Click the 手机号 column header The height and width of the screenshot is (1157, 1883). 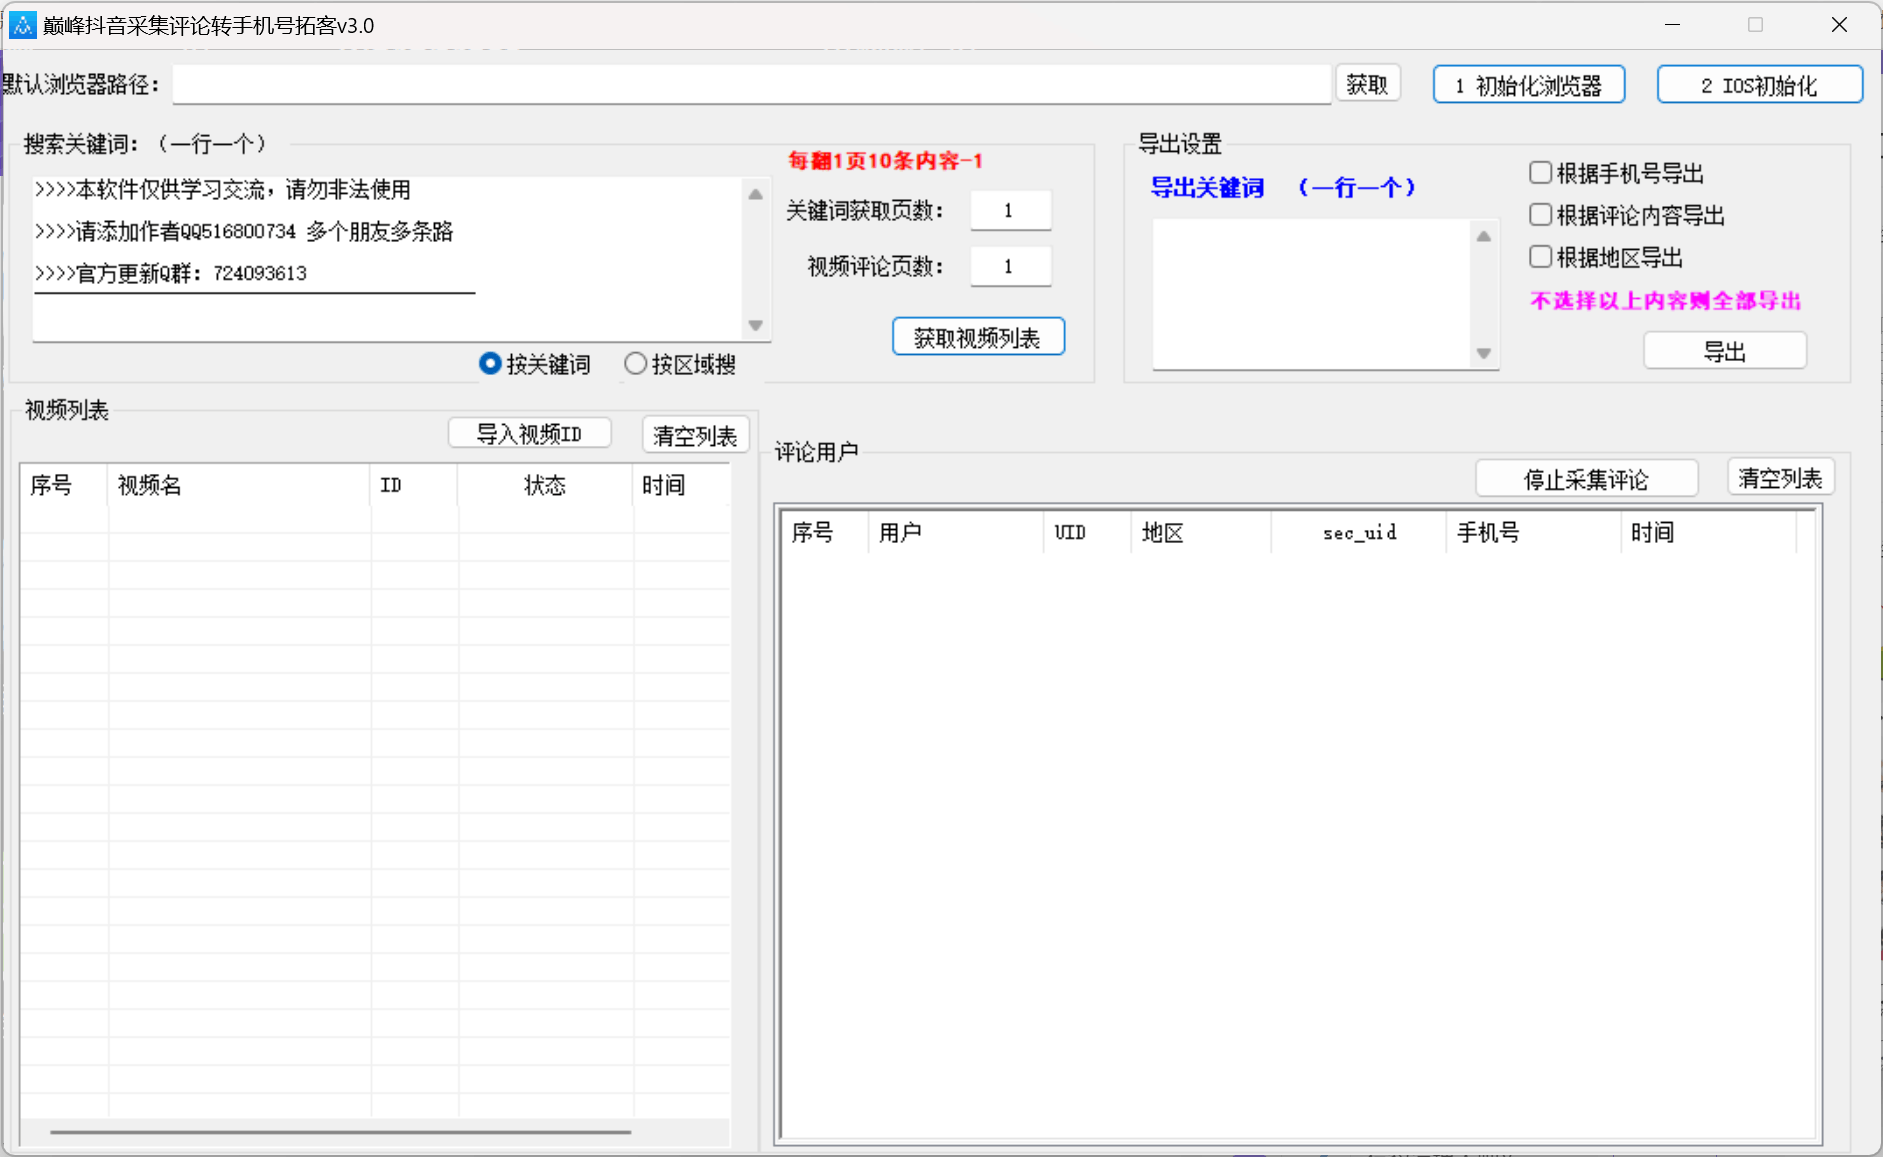1534,533
